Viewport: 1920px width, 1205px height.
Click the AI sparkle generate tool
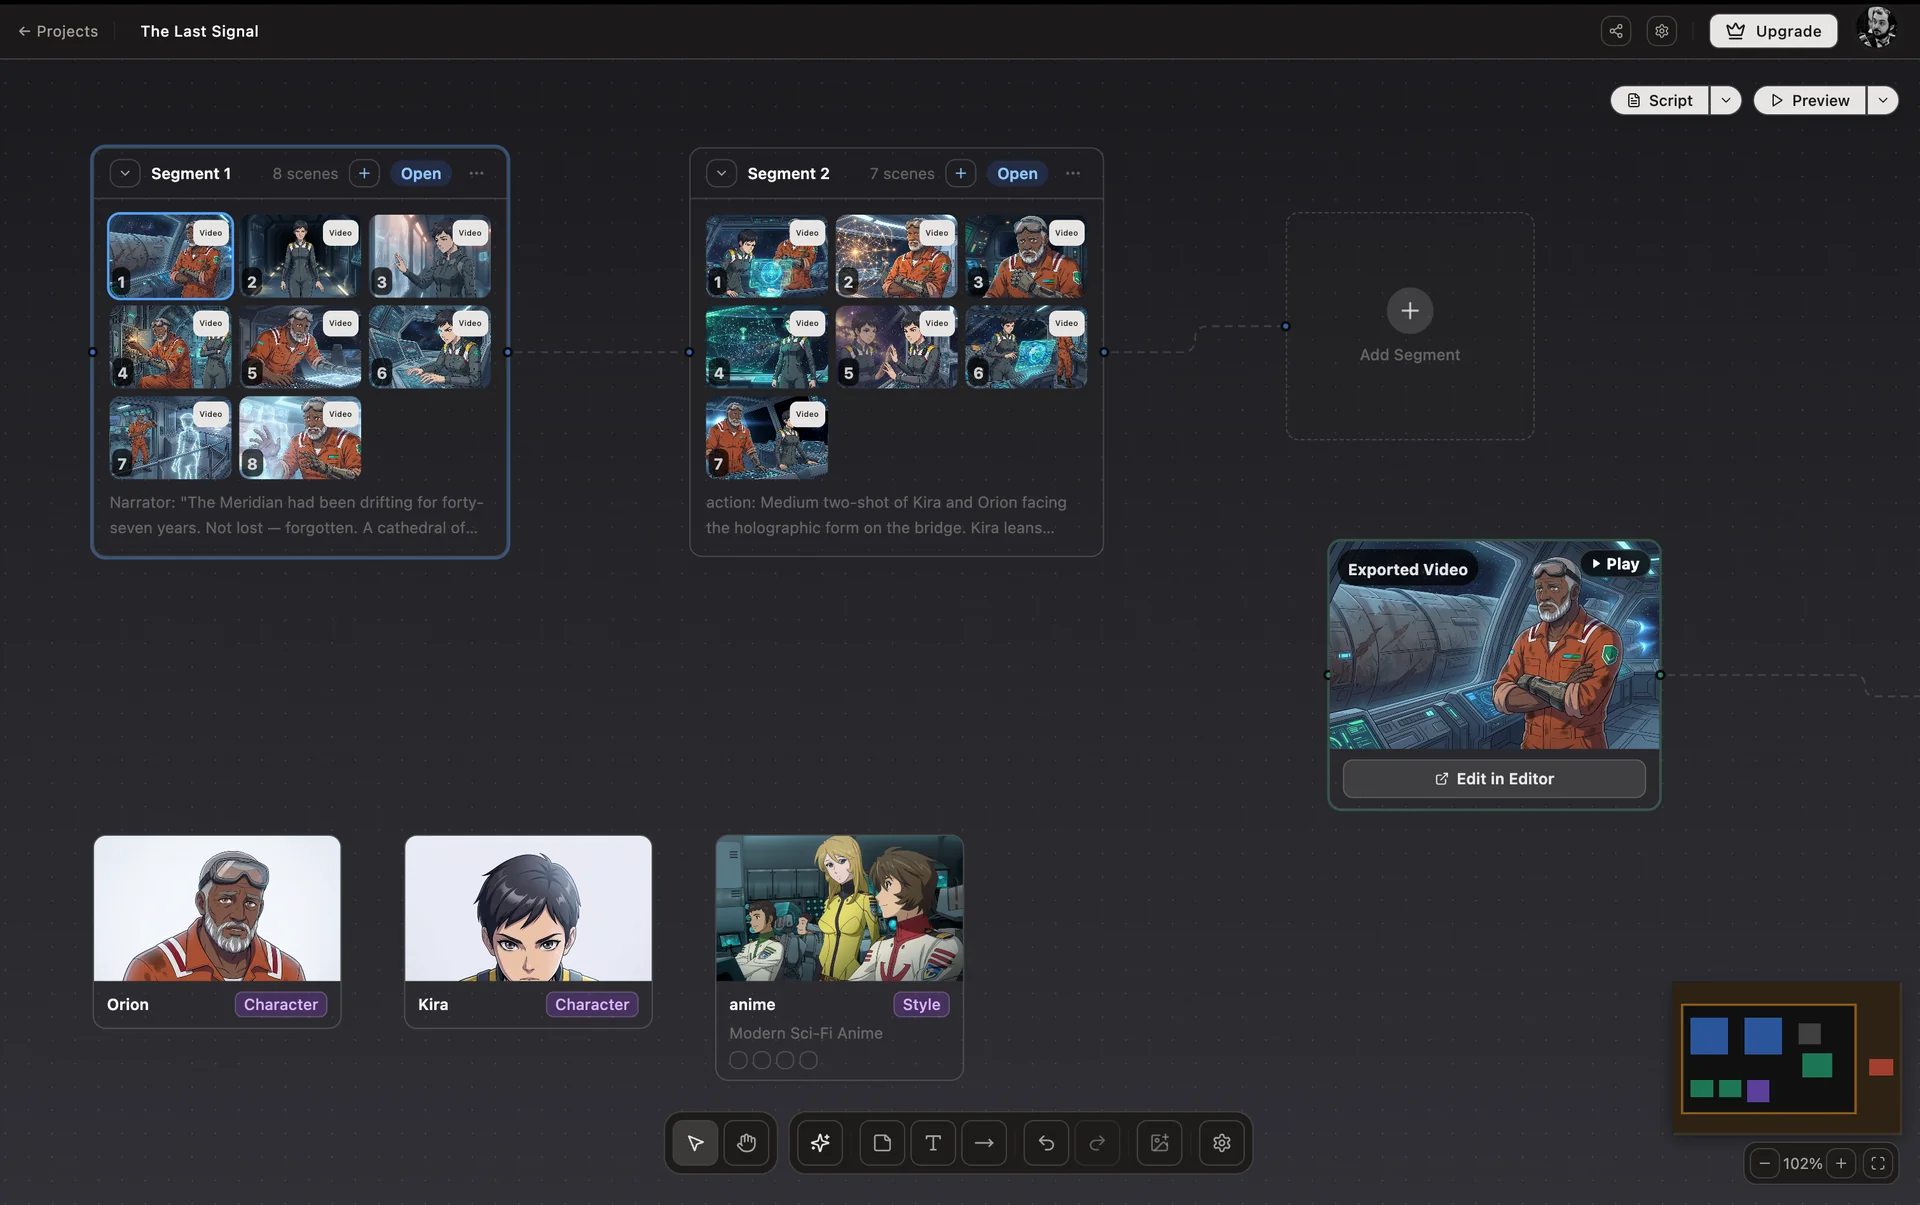820,1143
